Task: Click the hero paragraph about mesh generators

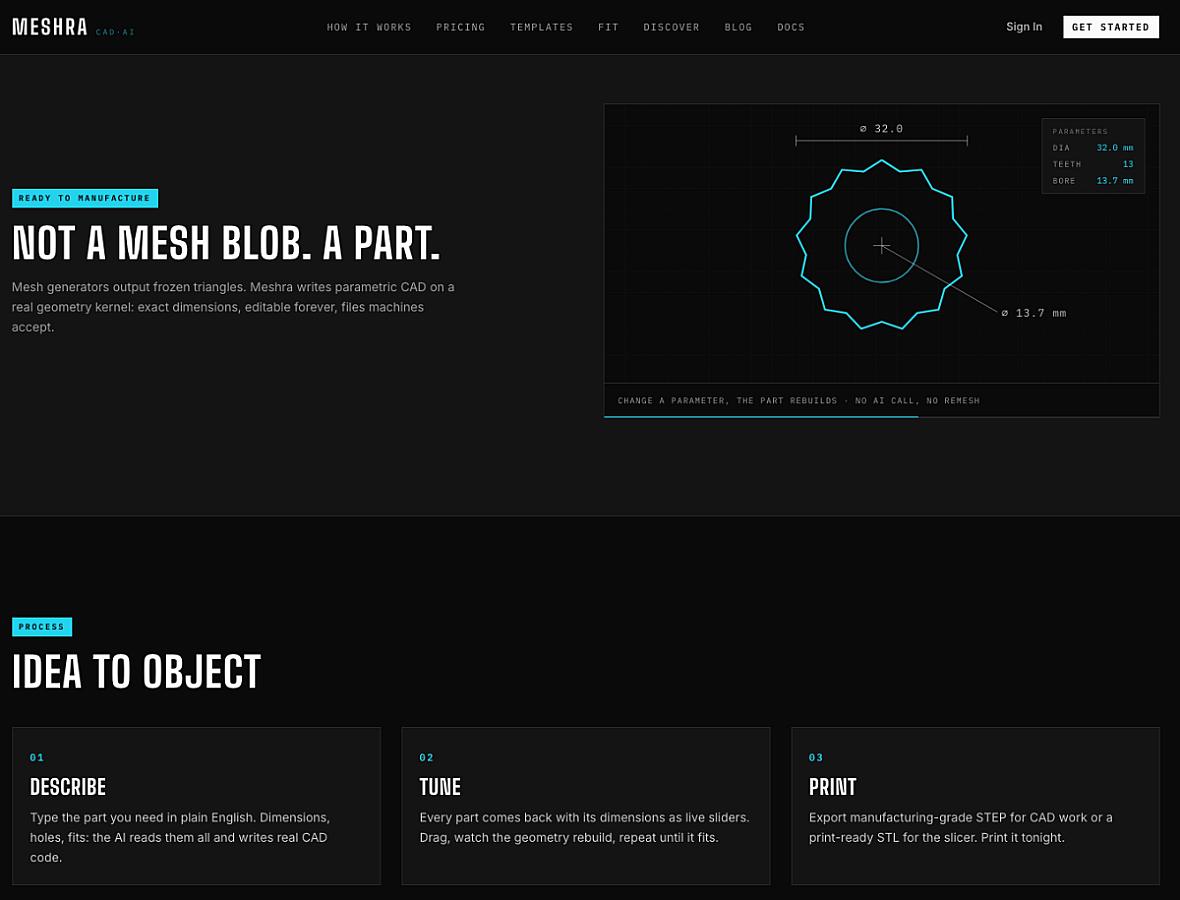Action: [233, 307]
